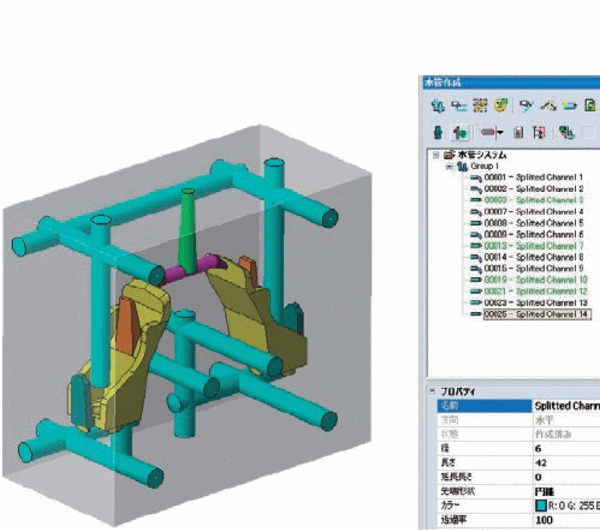This screenshot has width=600, height=530.
Task: Click the yellow smiley-face toolbar icon
Action: coord(499,105)
